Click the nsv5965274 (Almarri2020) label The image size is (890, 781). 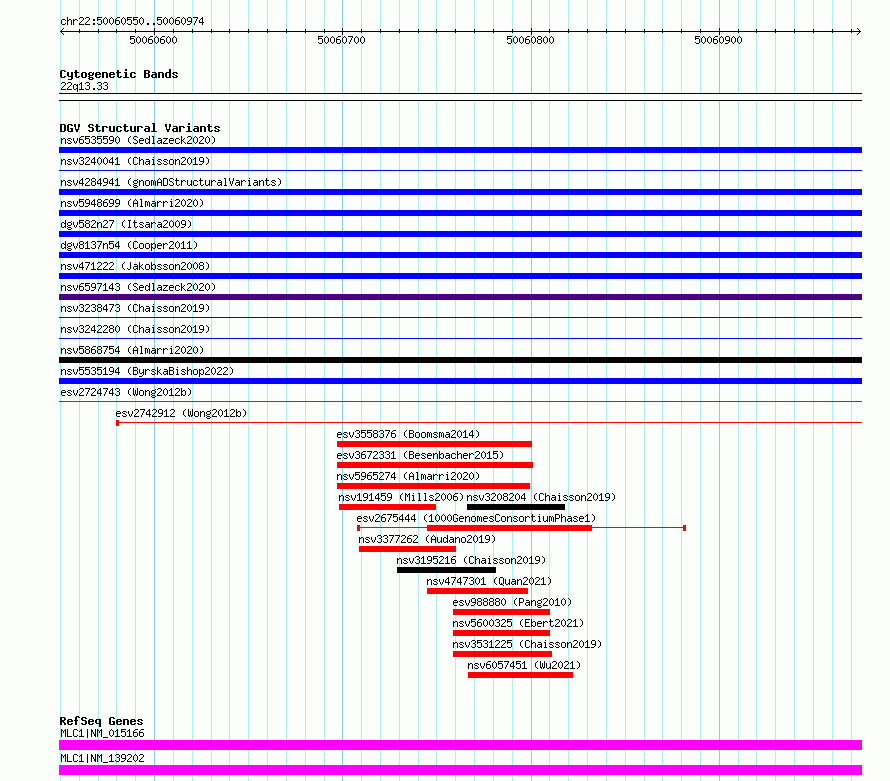point(408,476)
